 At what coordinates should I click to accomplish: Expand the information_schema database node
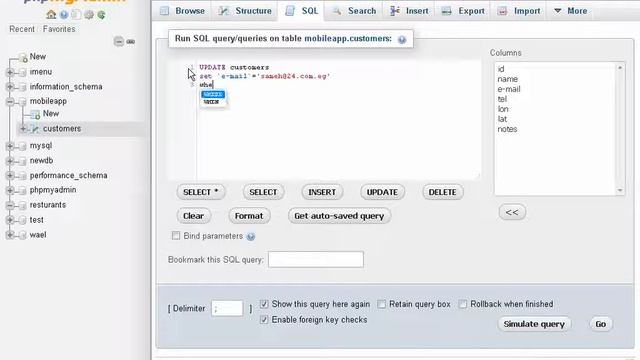(10, 87)
